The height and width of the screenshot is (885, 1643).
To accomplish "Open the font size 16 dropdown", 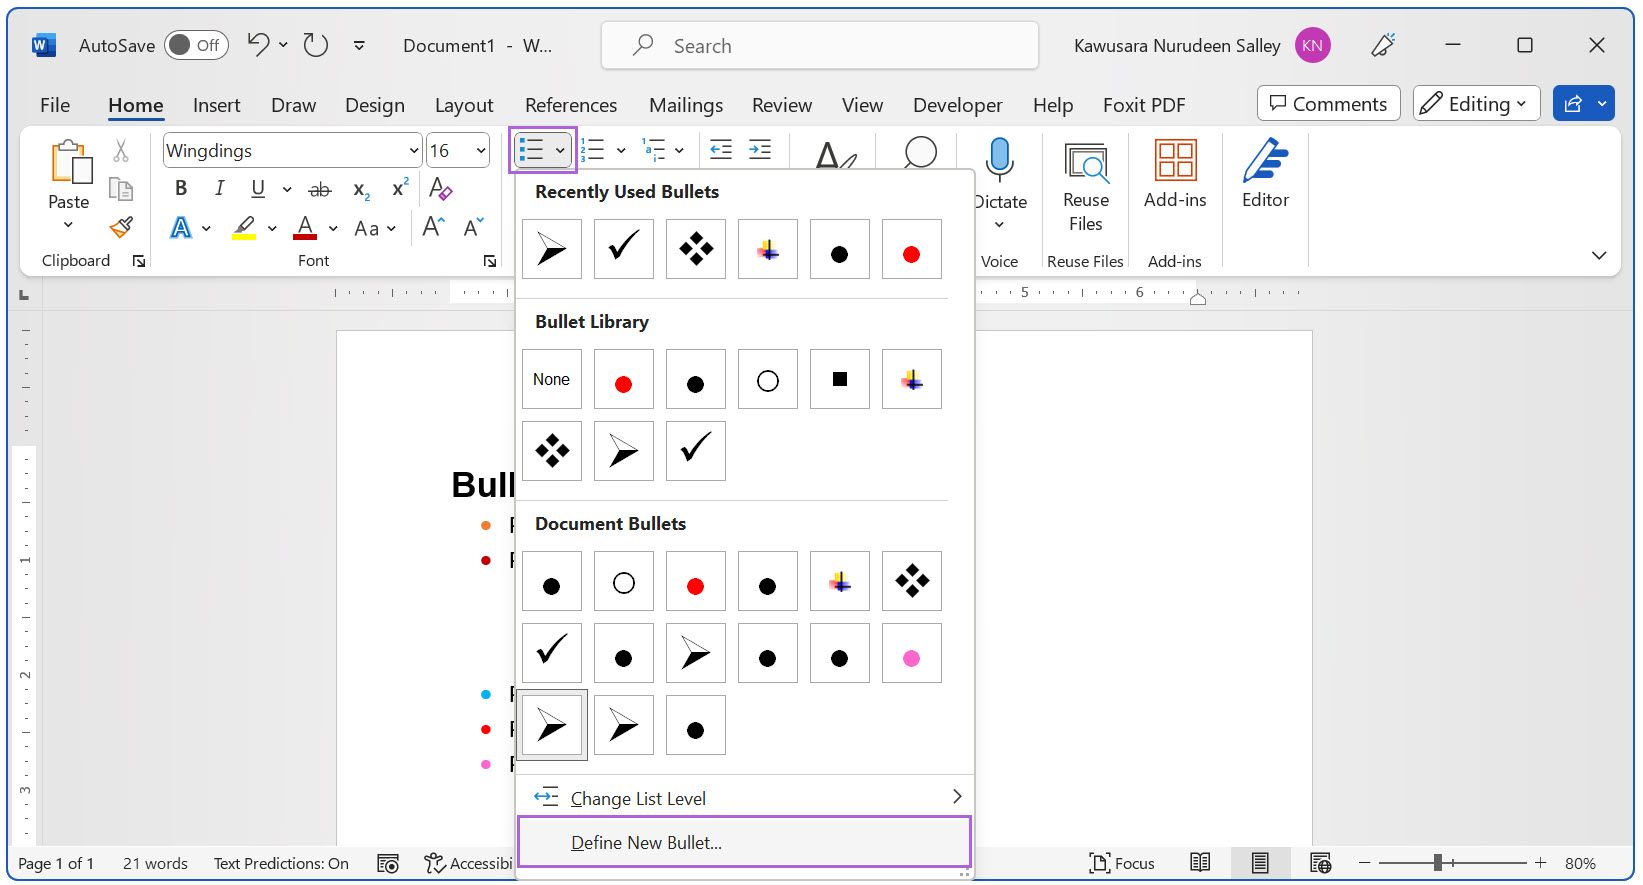I will tap(481, 151).
